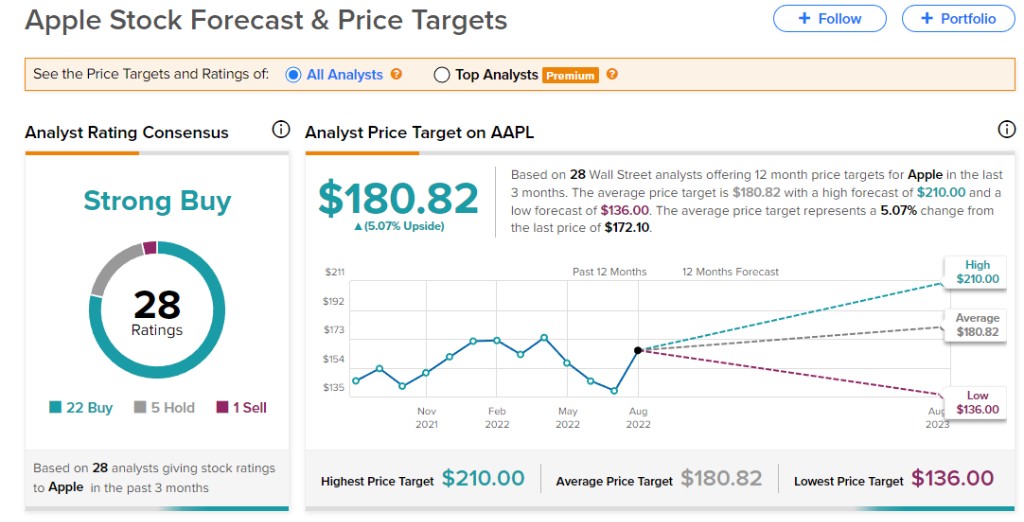Image resolution: width=1024 pixels, height=522 pixels.
Task: Click the Premium badge label
Action: click(x=570, y=75)
